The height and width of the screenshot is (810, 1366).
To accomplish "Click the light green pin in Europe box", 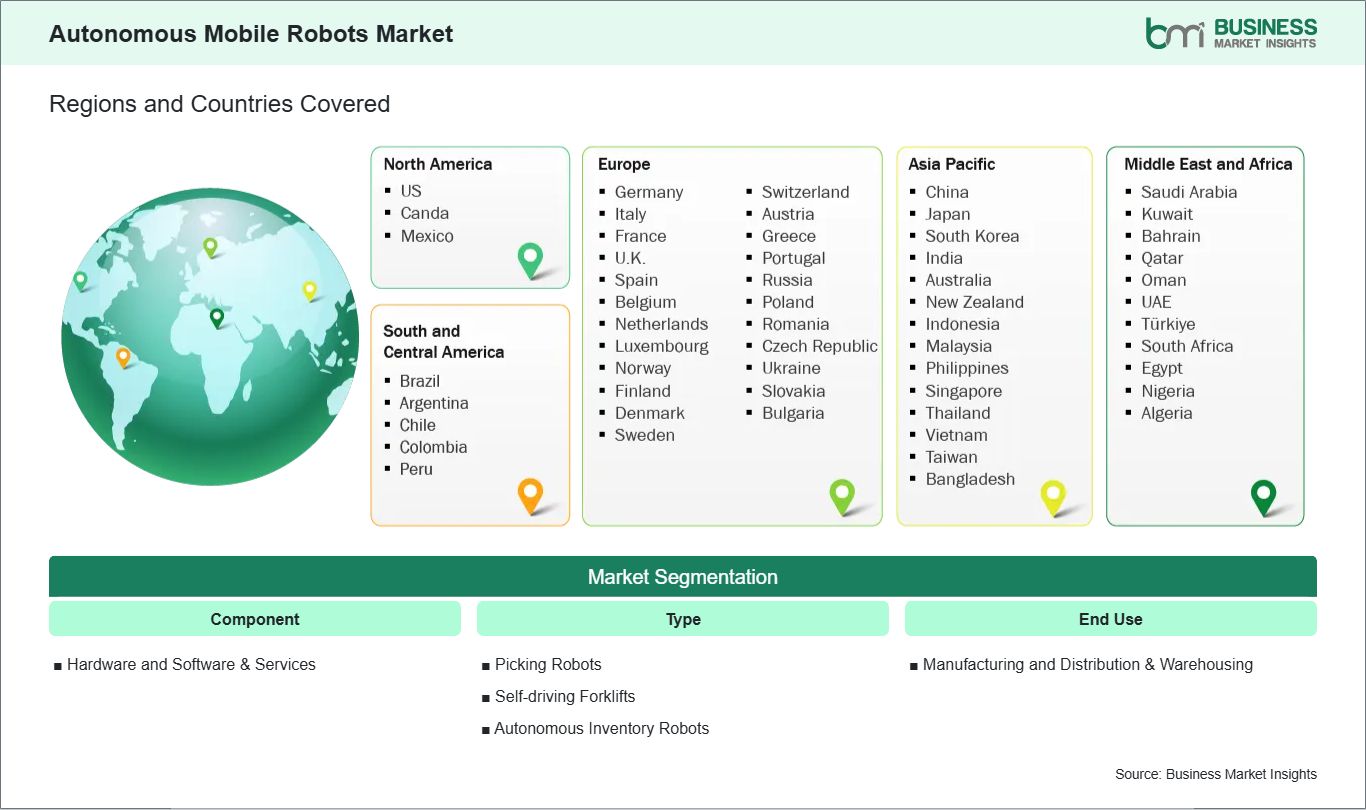I will click(x=842, y=495).
